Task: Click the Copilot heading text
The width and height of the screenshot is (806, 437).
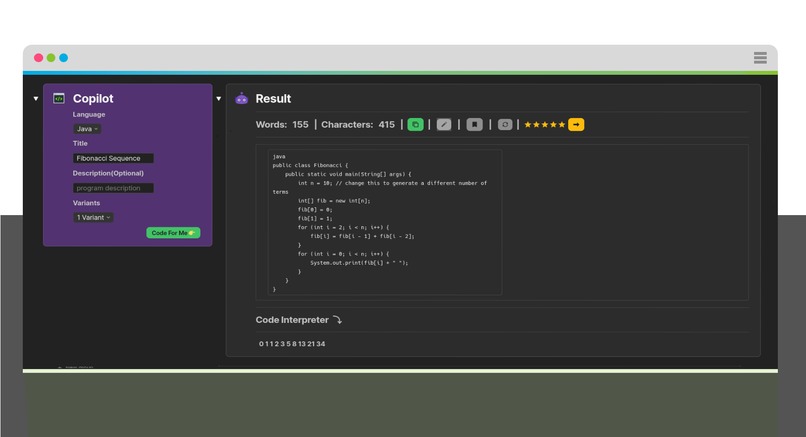Action: [x=93, y=99]
